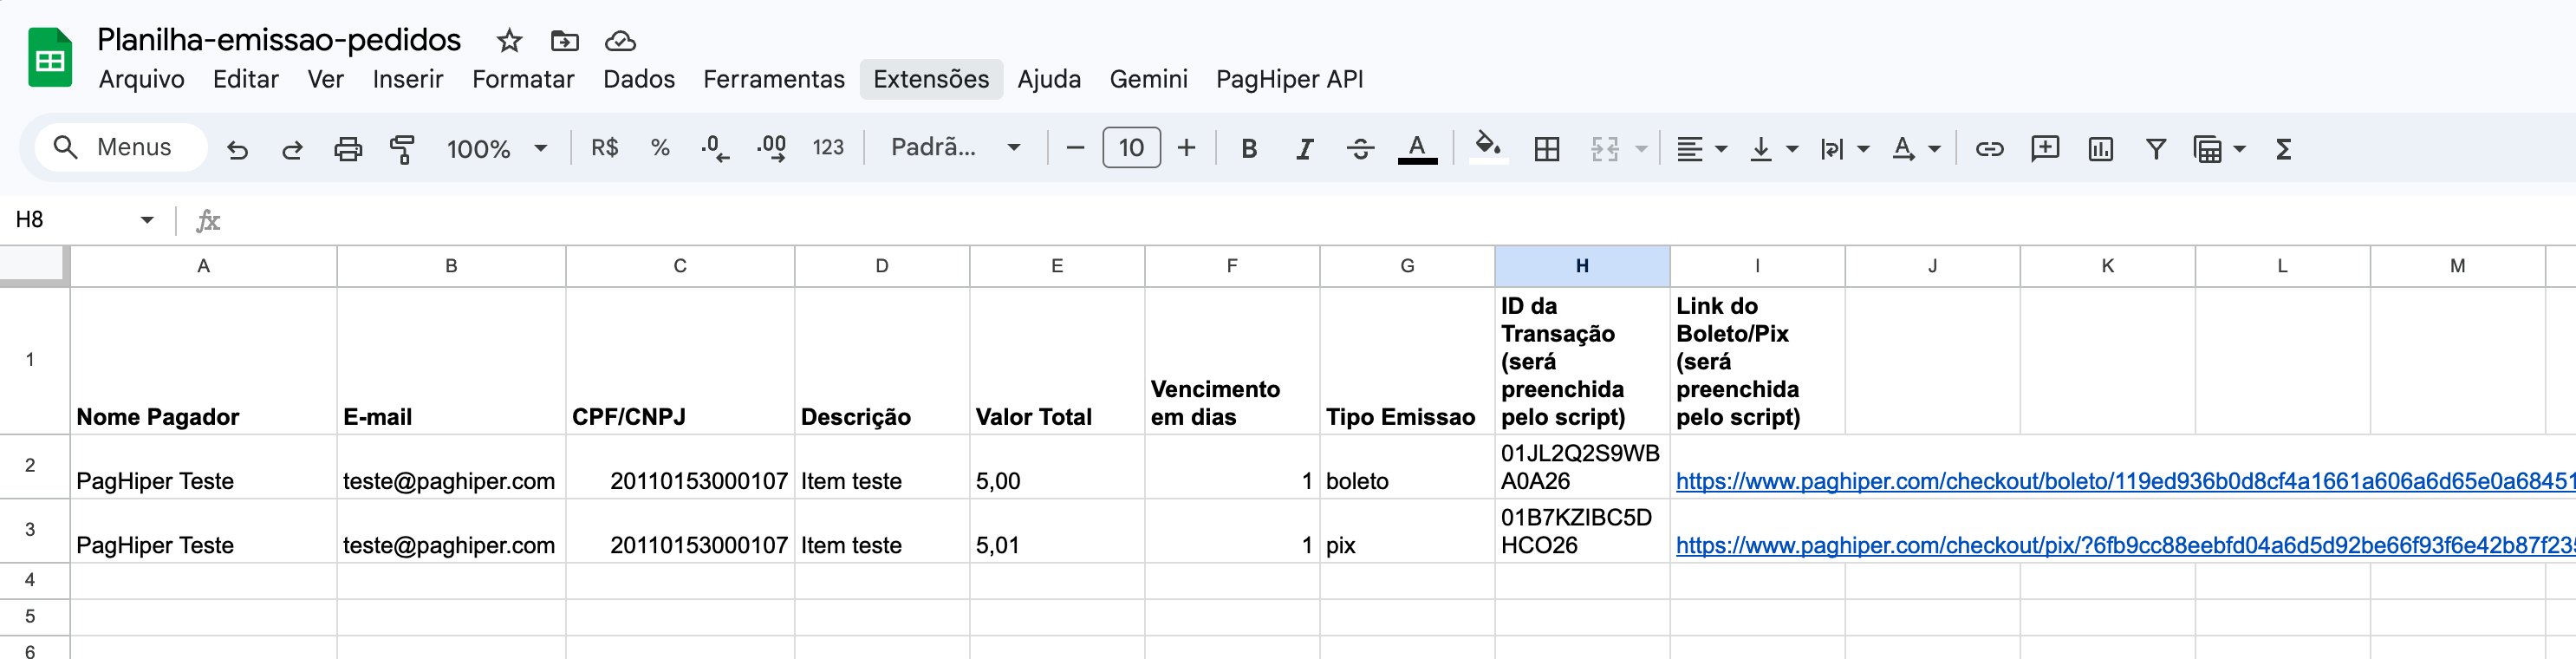
Task: Click the Google Sheets home icon
Action: coord(50,58)
